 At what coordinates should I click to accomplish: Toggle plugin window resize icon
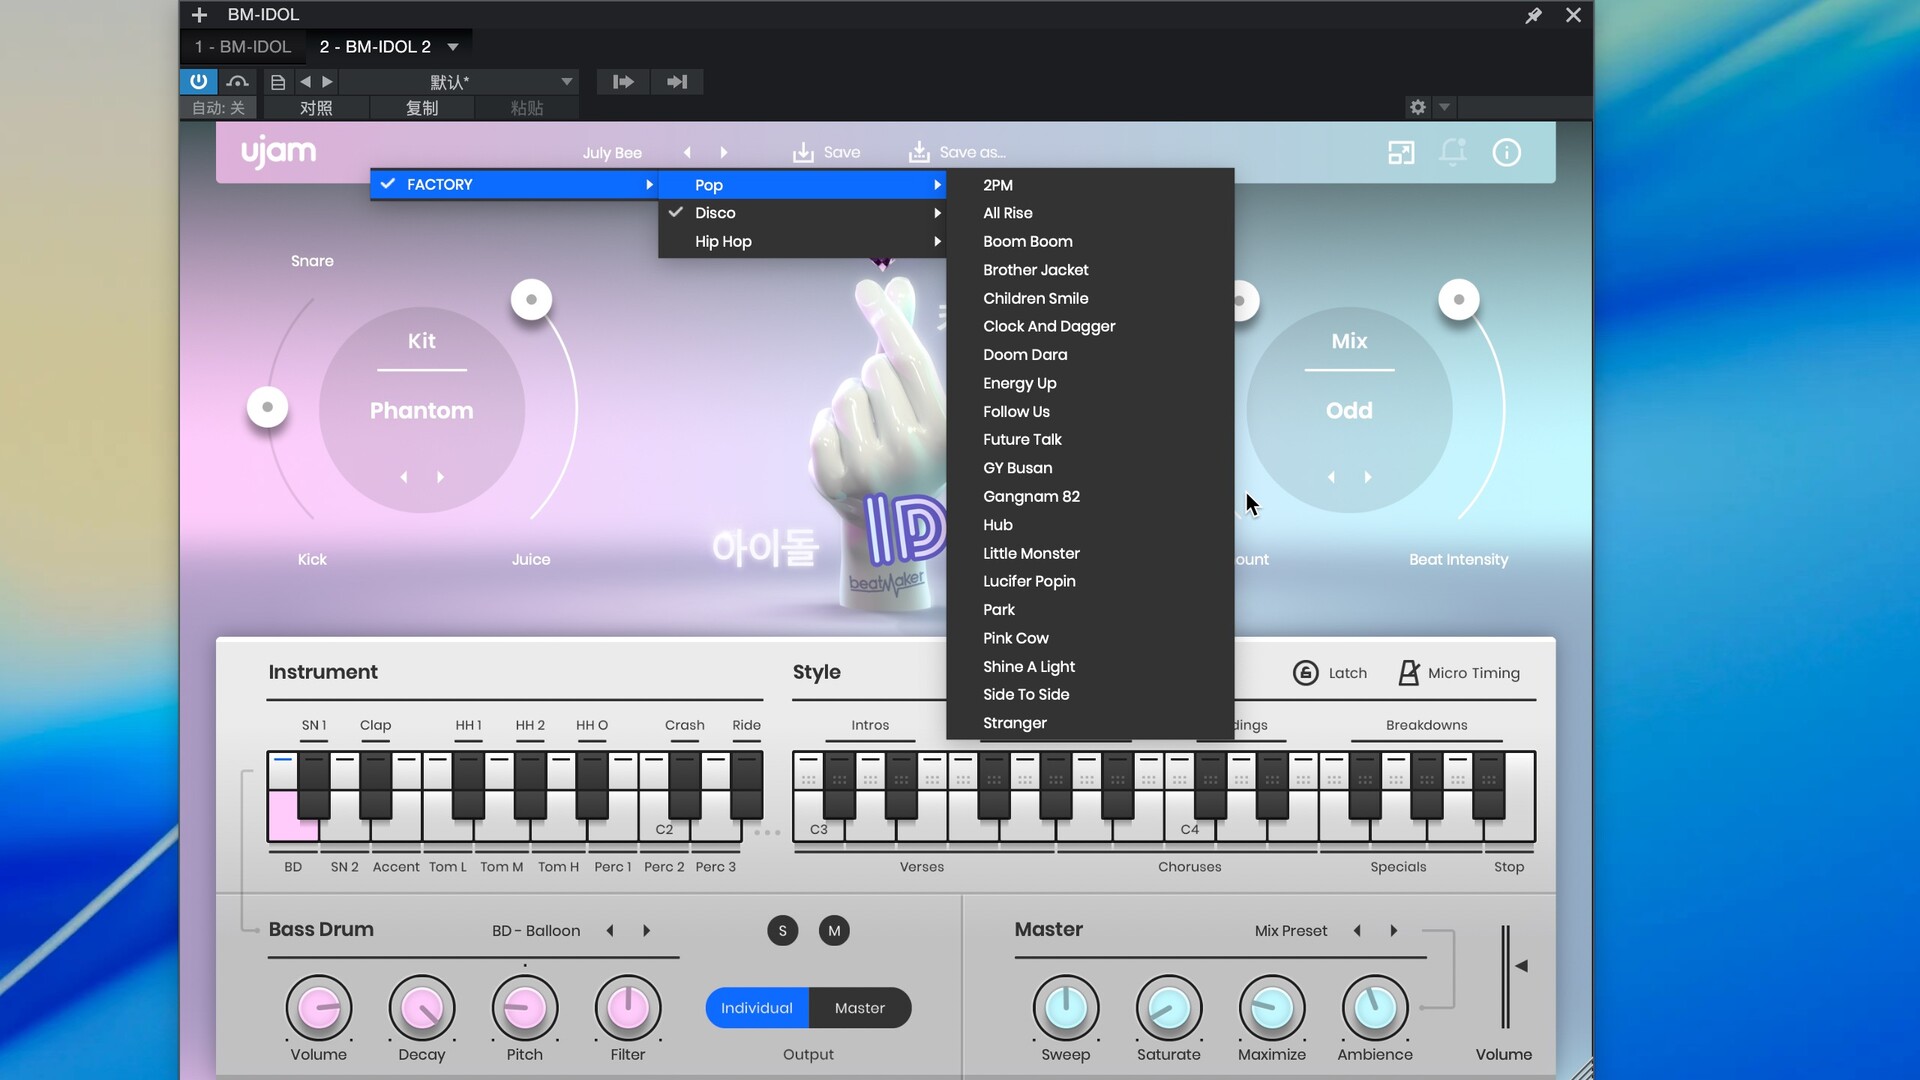pos(1401,152)
